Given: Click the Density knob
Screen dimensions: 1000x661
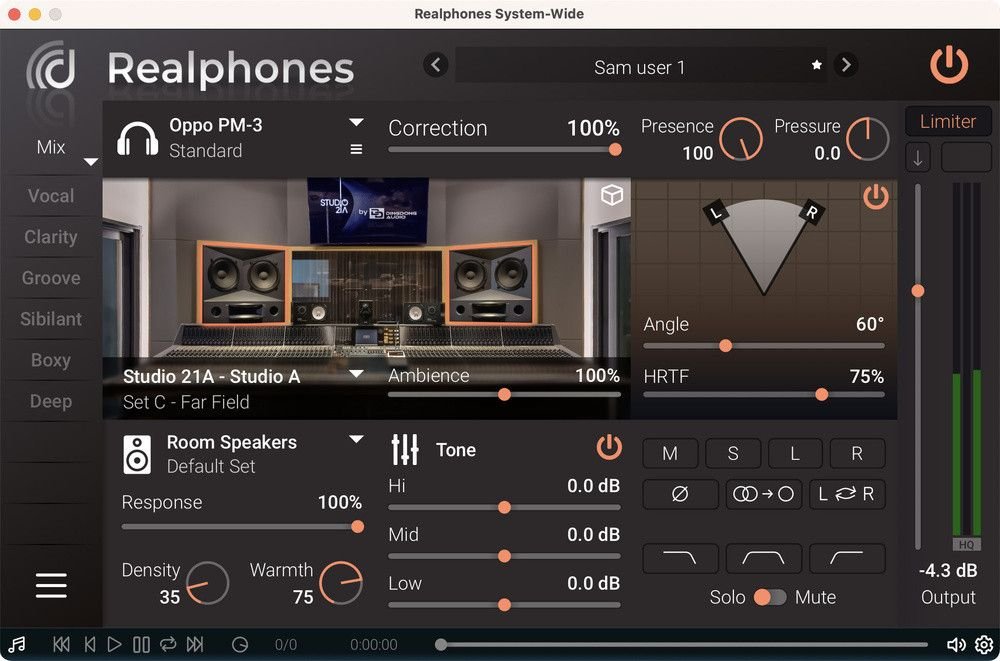Looking at the screenshot, I should pos(207,583).
